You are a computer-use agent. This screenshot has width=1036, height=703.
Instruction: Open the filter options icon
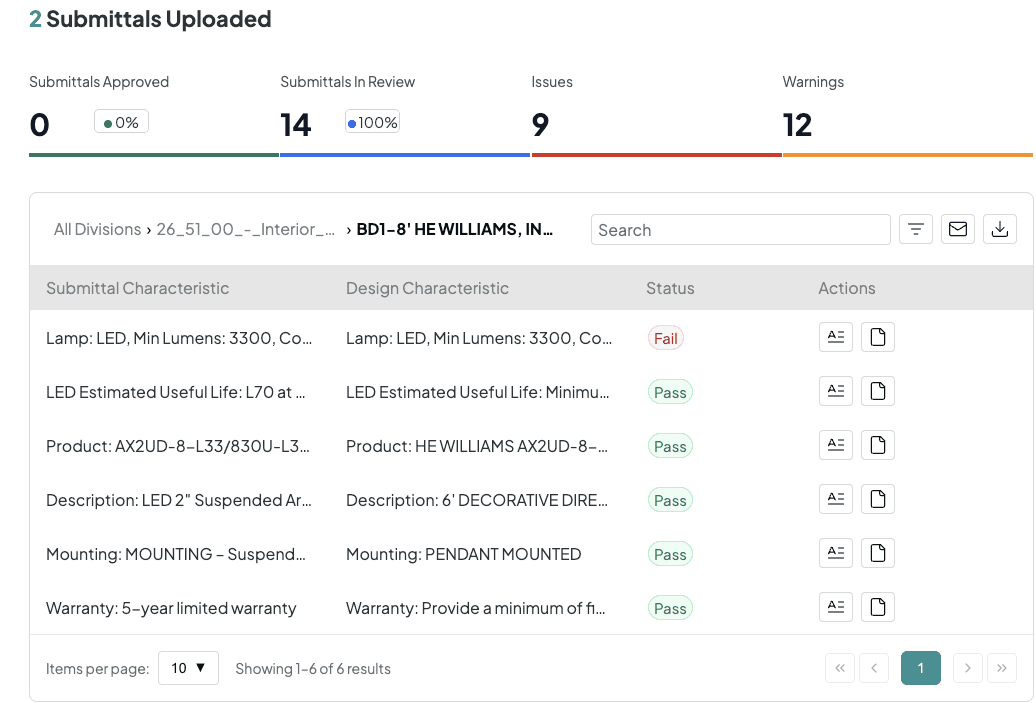pyautogui.click(x=915, y=229)
